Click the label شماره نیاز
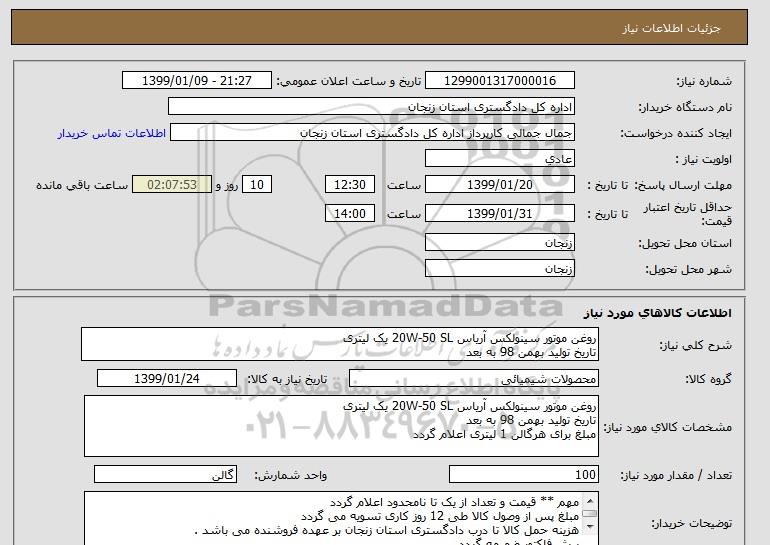 704,81
